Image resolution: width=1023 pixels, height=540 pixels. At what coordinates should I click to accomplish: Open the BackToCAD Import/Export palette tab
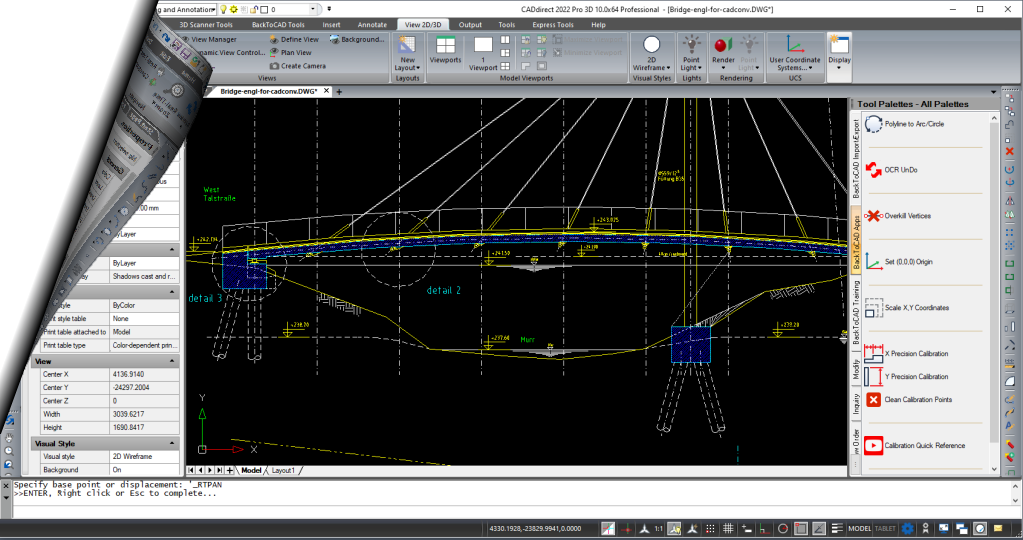click(x=856, y=158)
